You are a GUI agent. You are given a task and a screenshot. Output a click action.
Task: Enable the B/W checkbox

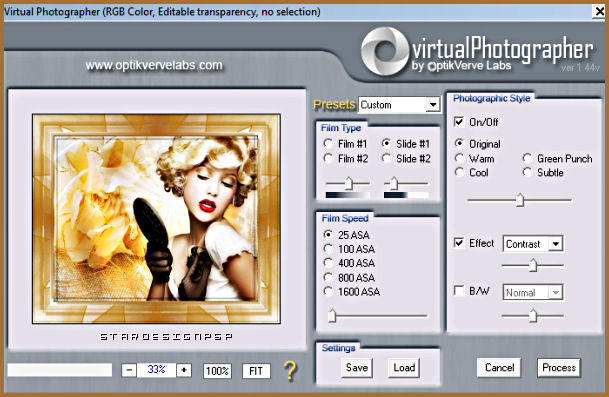tap(459, 291)
